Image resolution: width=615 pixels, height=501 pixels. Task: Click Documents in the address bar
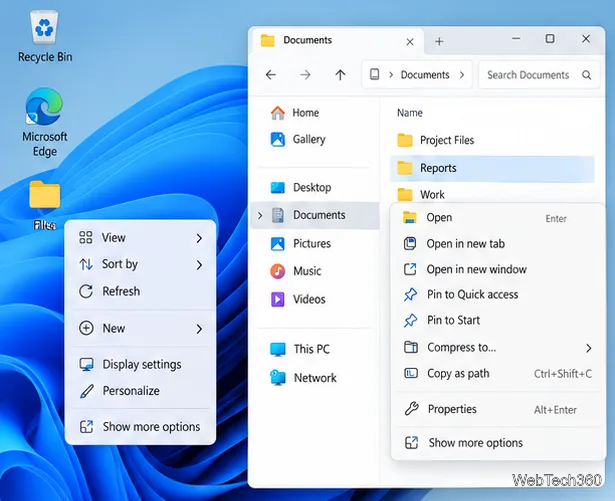coord(425,75)
